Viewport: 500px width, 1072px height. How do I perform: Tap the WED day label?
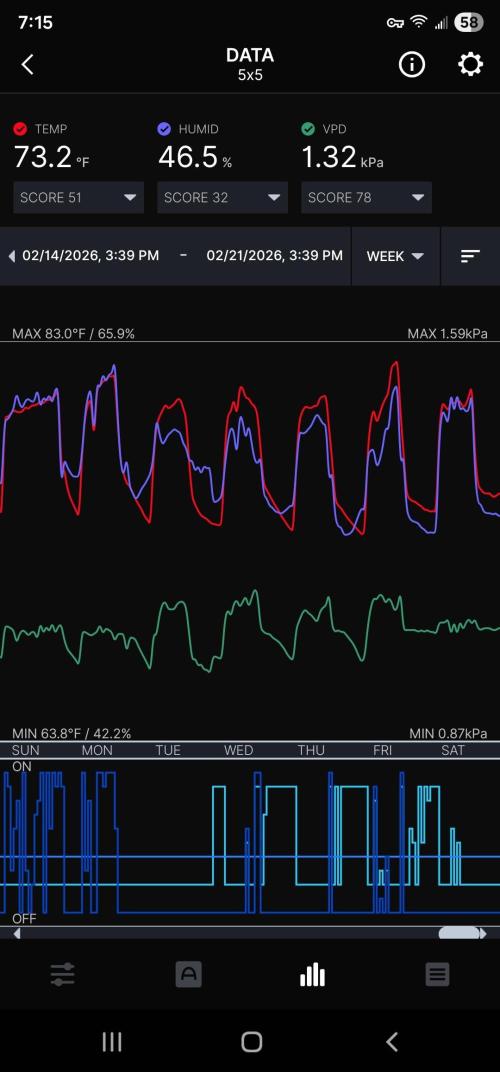pyautogui.click(x=238, y=750)
